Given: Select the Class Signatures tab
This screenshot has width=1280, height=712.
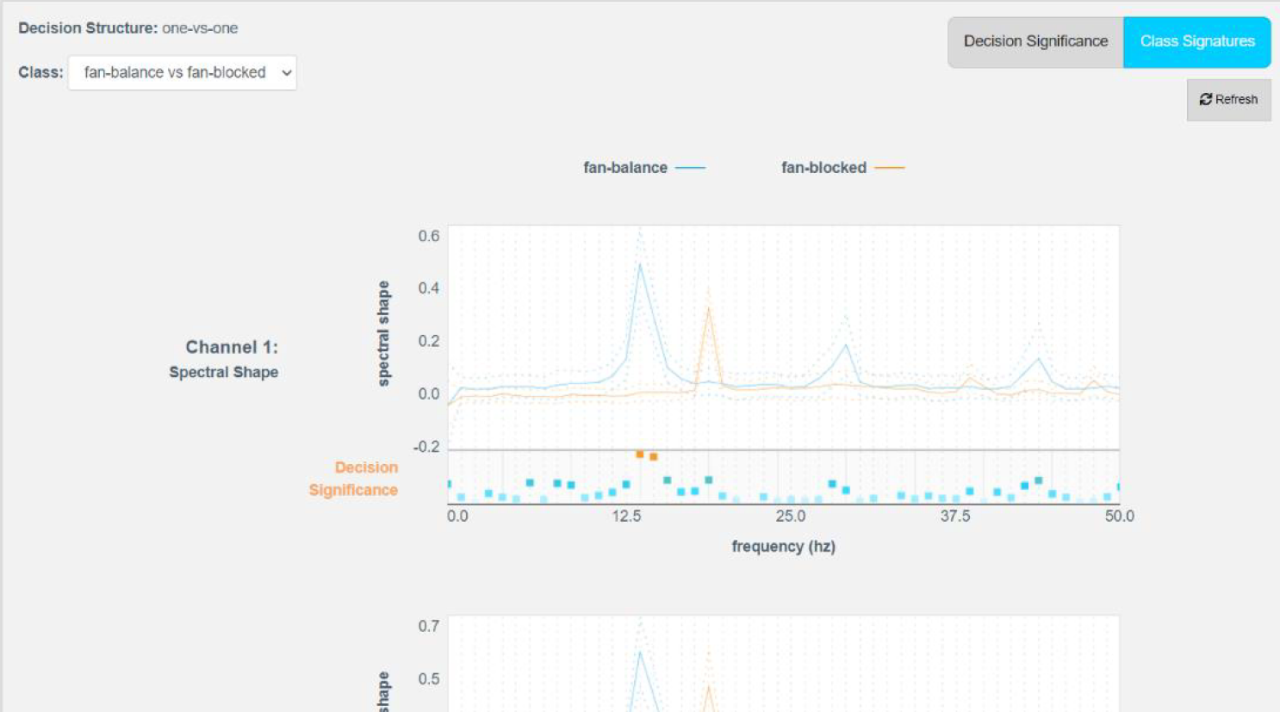Looking at the screenshot, I should coord(1197,42).
